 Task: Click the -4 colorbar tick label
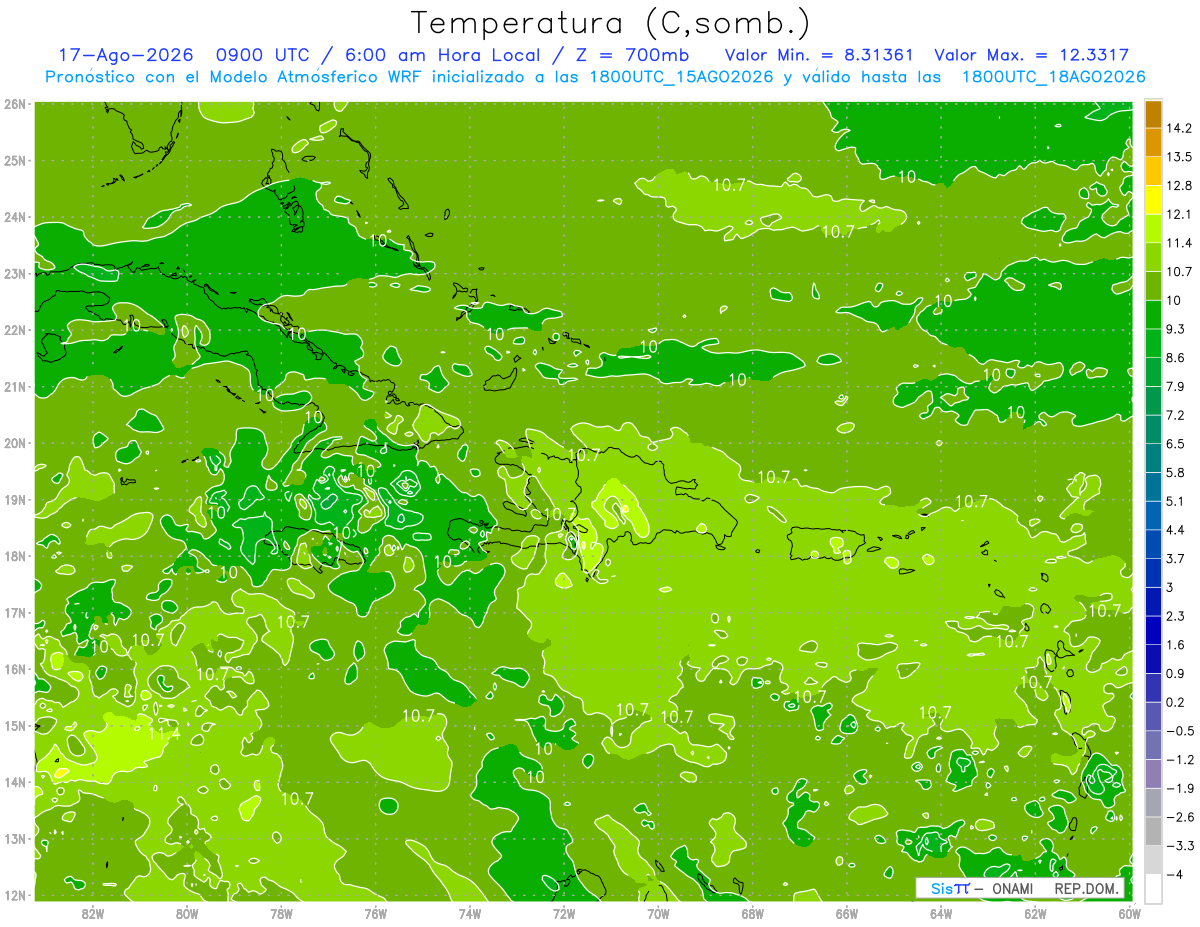1174,874
